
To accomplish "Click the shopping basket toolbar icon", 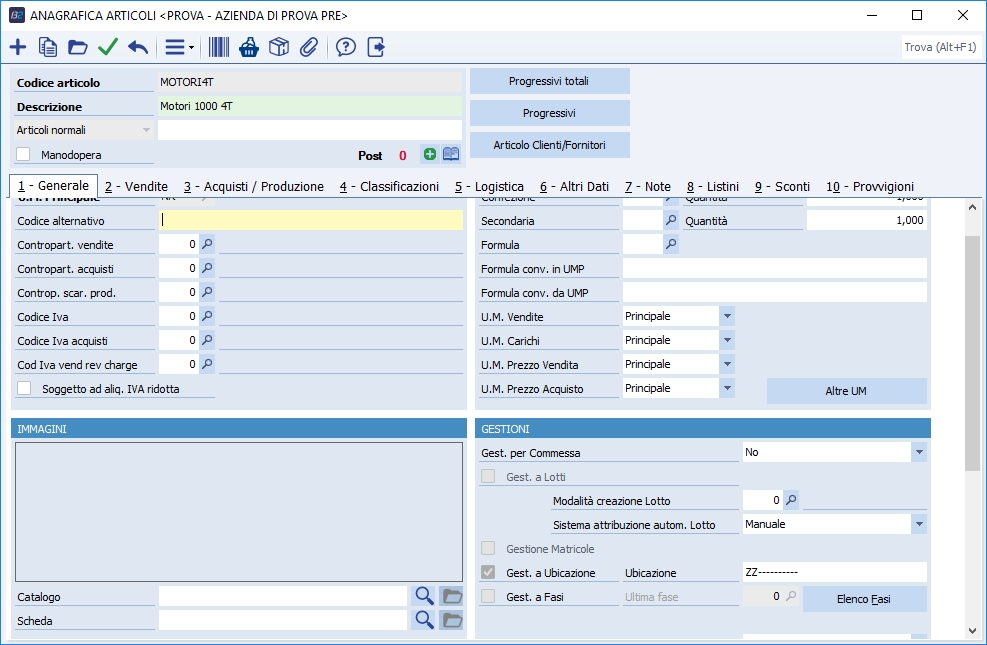I will 249,47.
